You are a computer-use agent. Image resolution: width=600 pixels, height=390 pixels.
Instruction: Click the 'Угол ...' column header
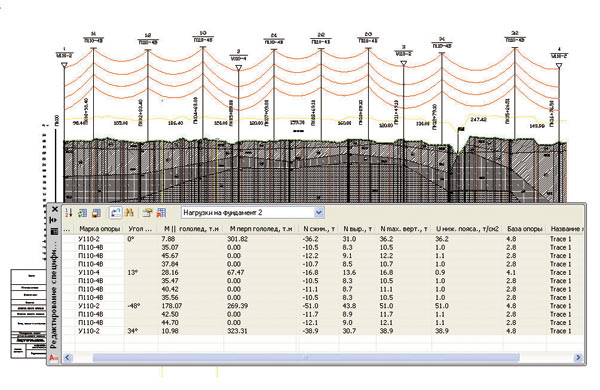tap(140, 229)
